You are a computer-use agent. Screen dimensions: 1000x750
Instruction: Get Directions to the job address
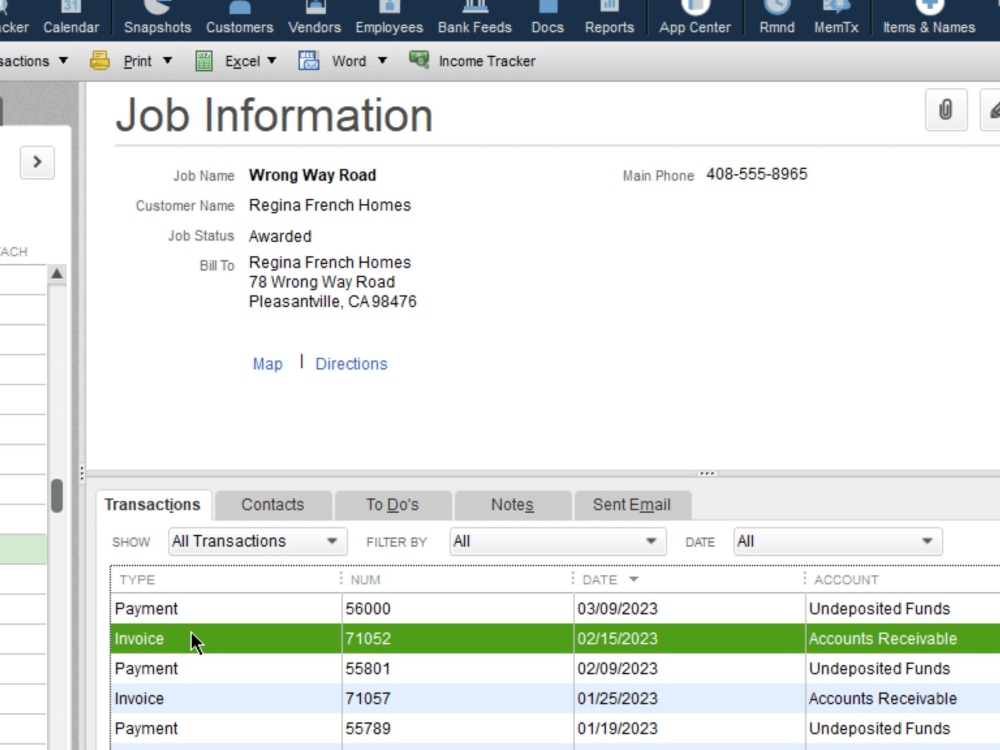(x=351, y=363)
